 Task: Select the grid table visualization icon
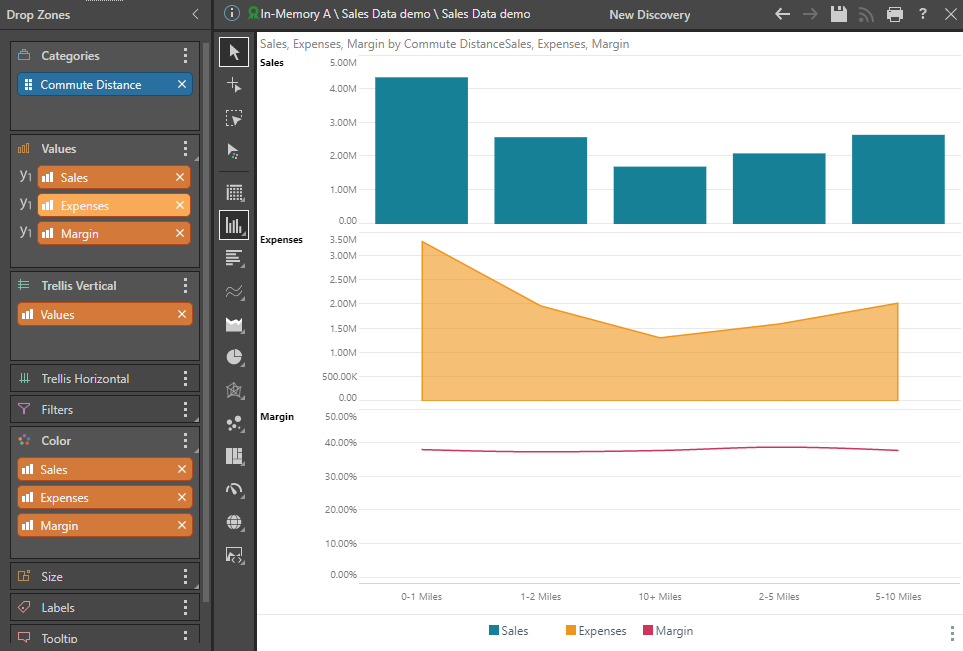(234, 193)
